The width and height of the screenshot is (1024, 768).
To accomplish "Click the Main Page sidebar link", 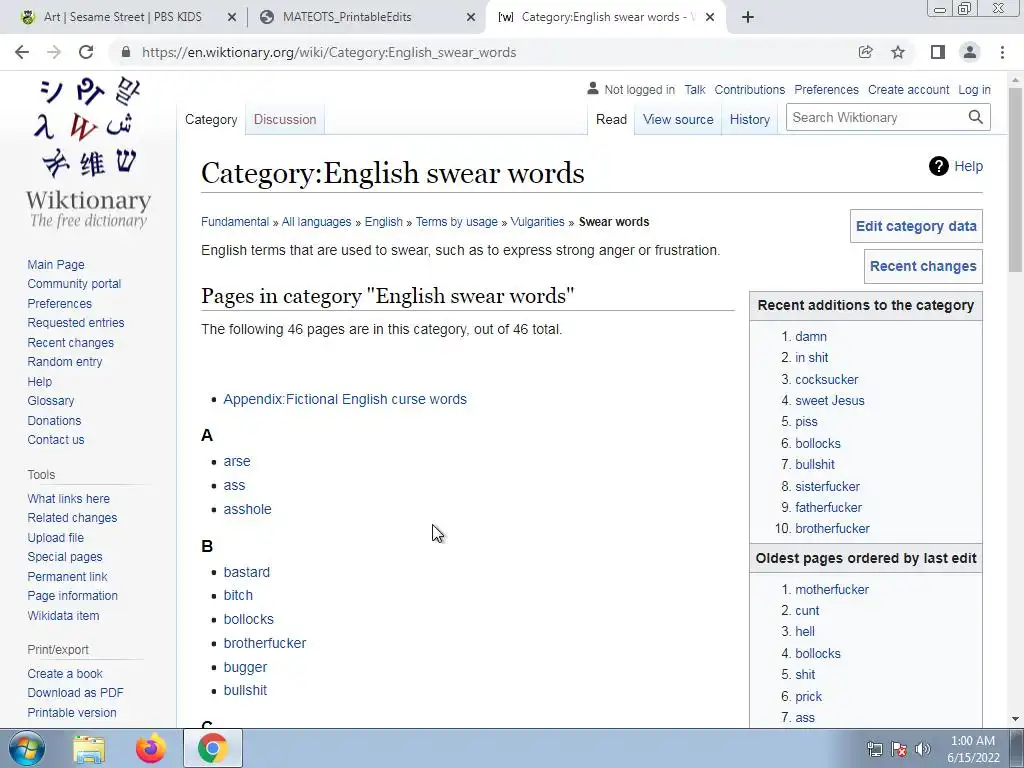I will click(x=56, y=264).
